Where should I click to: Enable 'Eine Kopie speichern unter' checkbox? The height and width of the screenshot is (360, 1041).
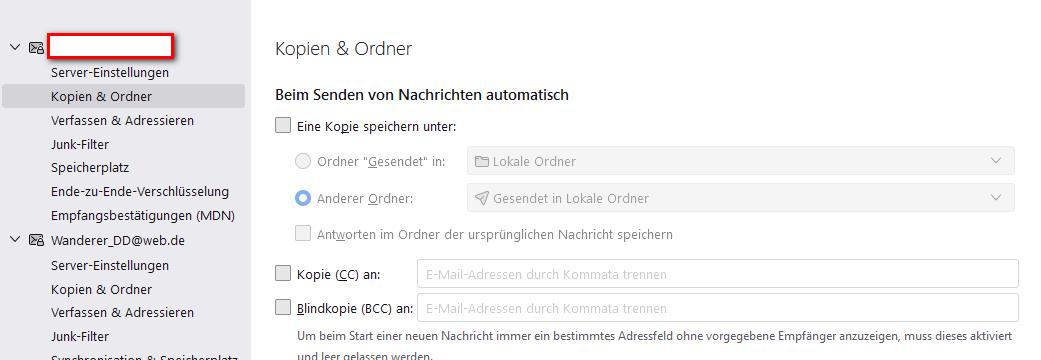[x=283, y=126]
